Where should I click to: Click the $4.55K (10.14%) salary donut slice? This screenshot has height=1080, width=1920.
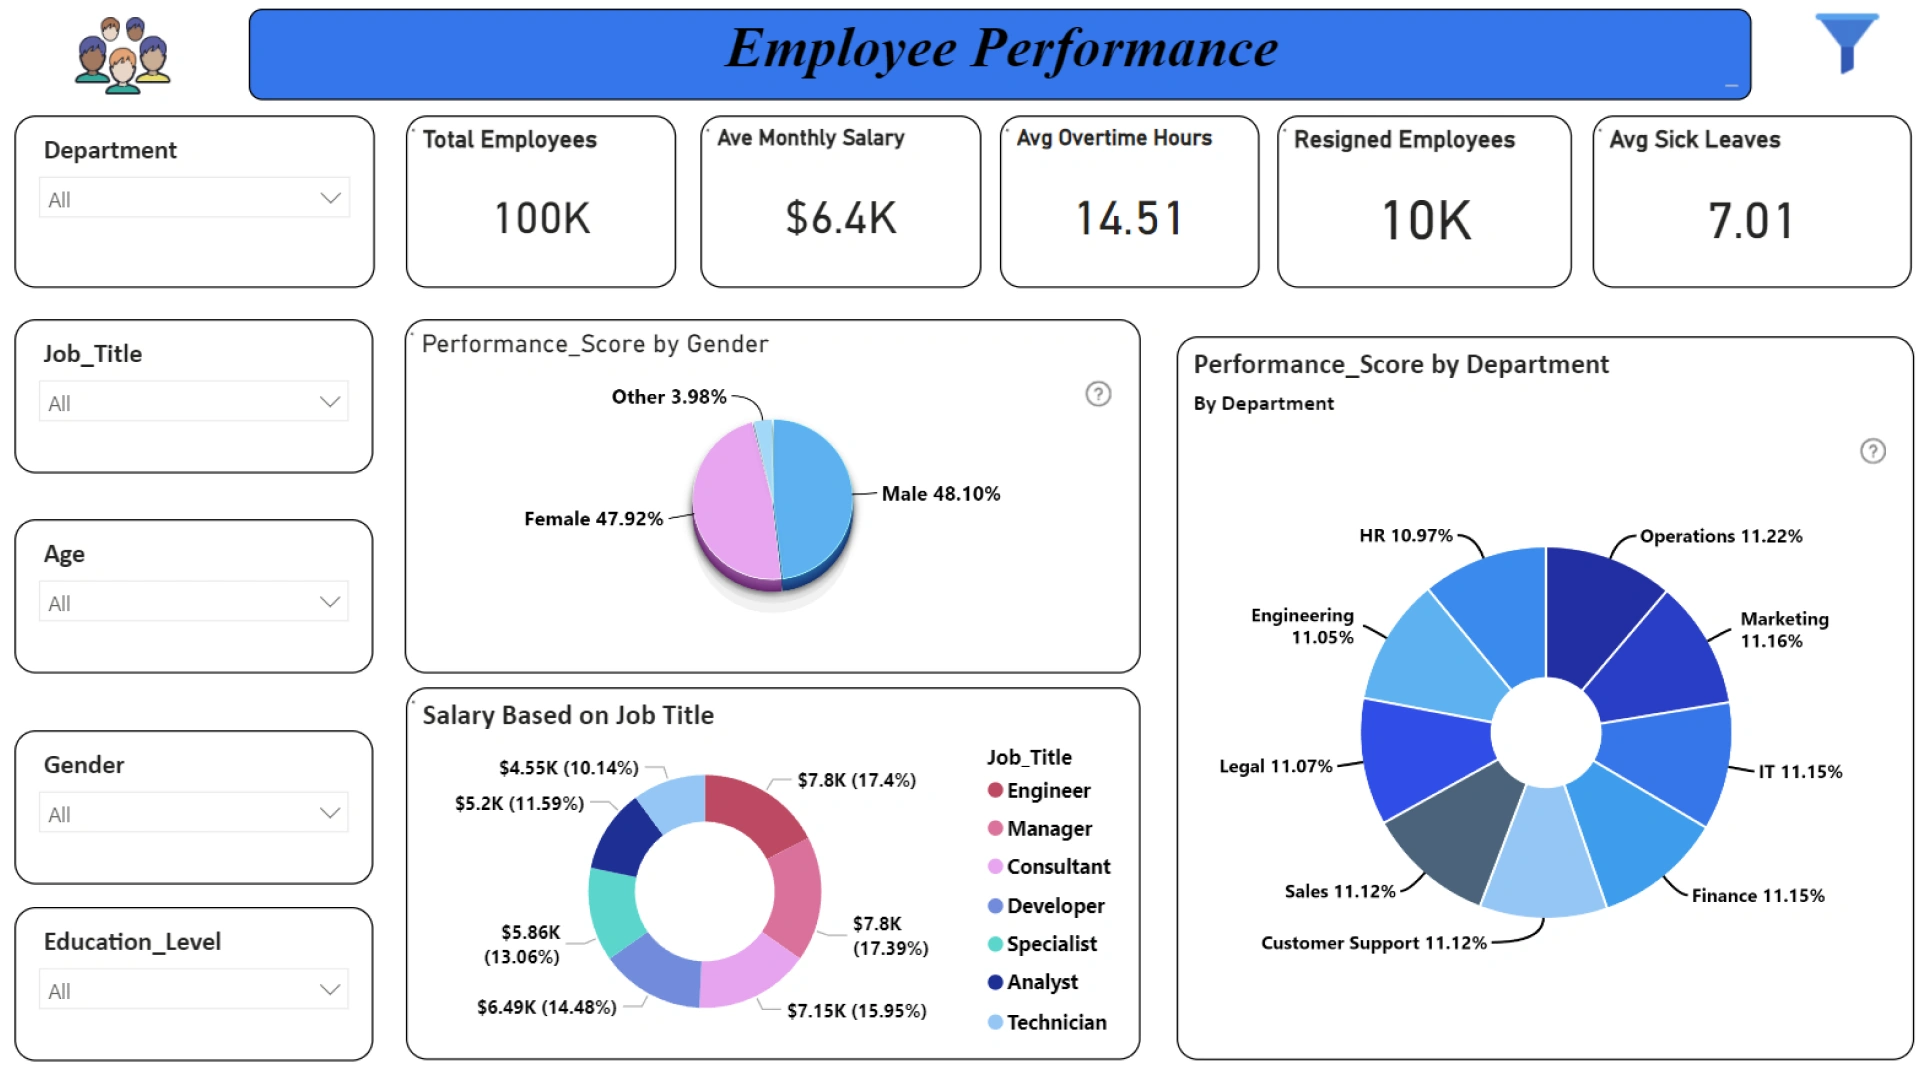(x=674, y=801)
